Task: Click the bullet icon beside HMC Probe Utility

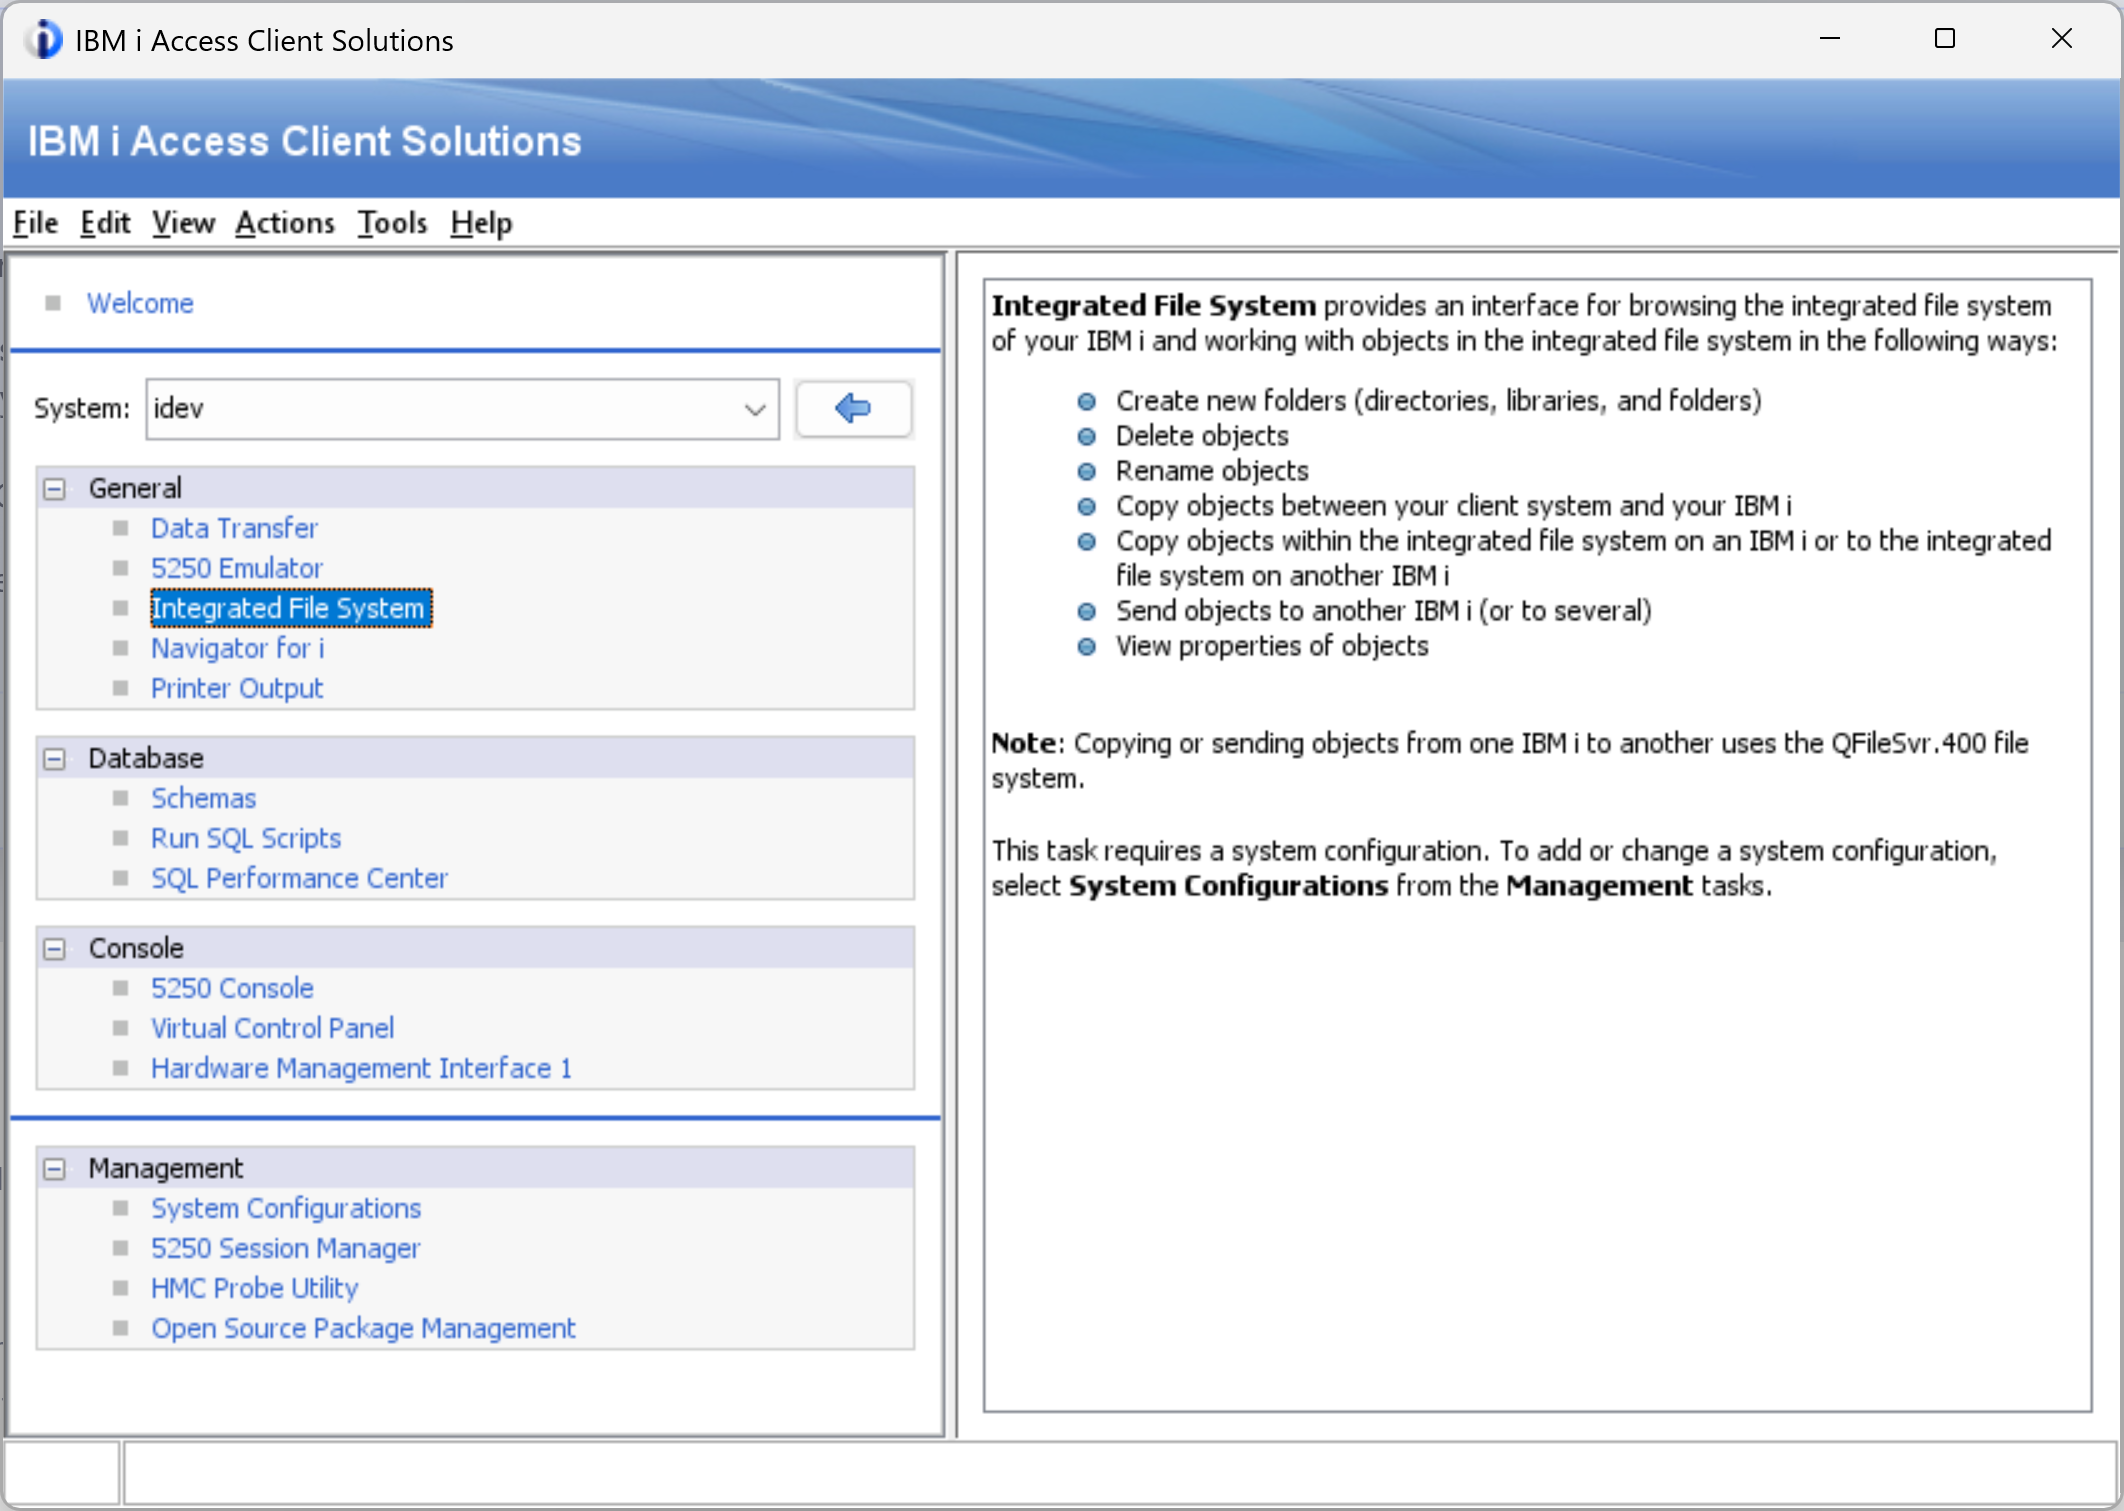Action: point(121,1288)
